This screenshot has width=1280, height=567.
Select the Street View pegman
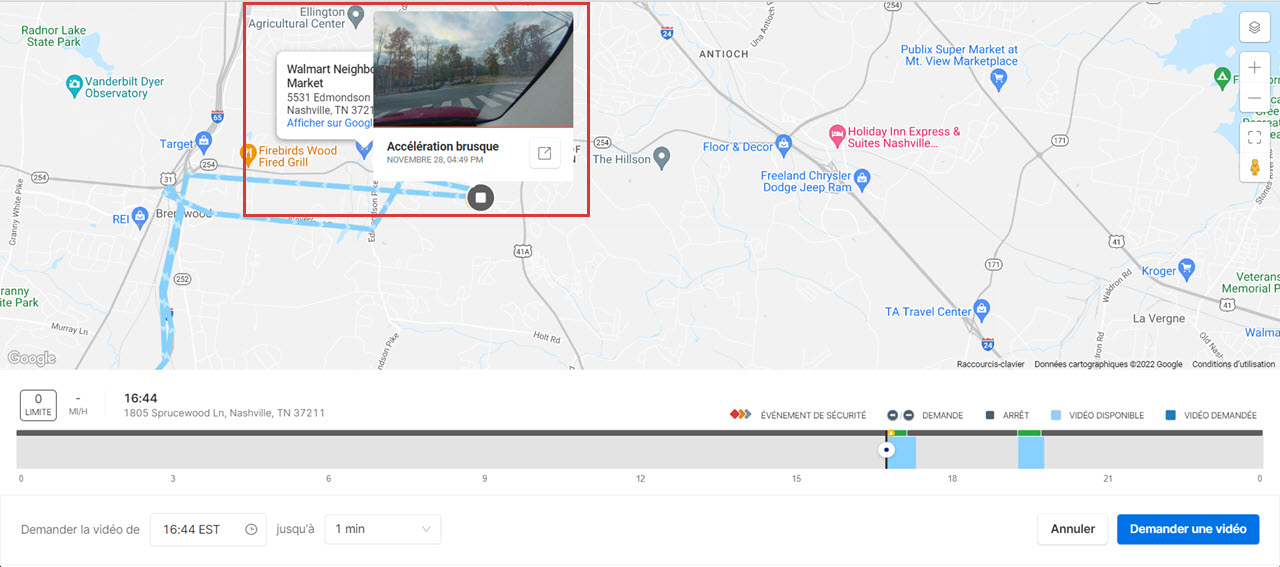(1255, 168)
